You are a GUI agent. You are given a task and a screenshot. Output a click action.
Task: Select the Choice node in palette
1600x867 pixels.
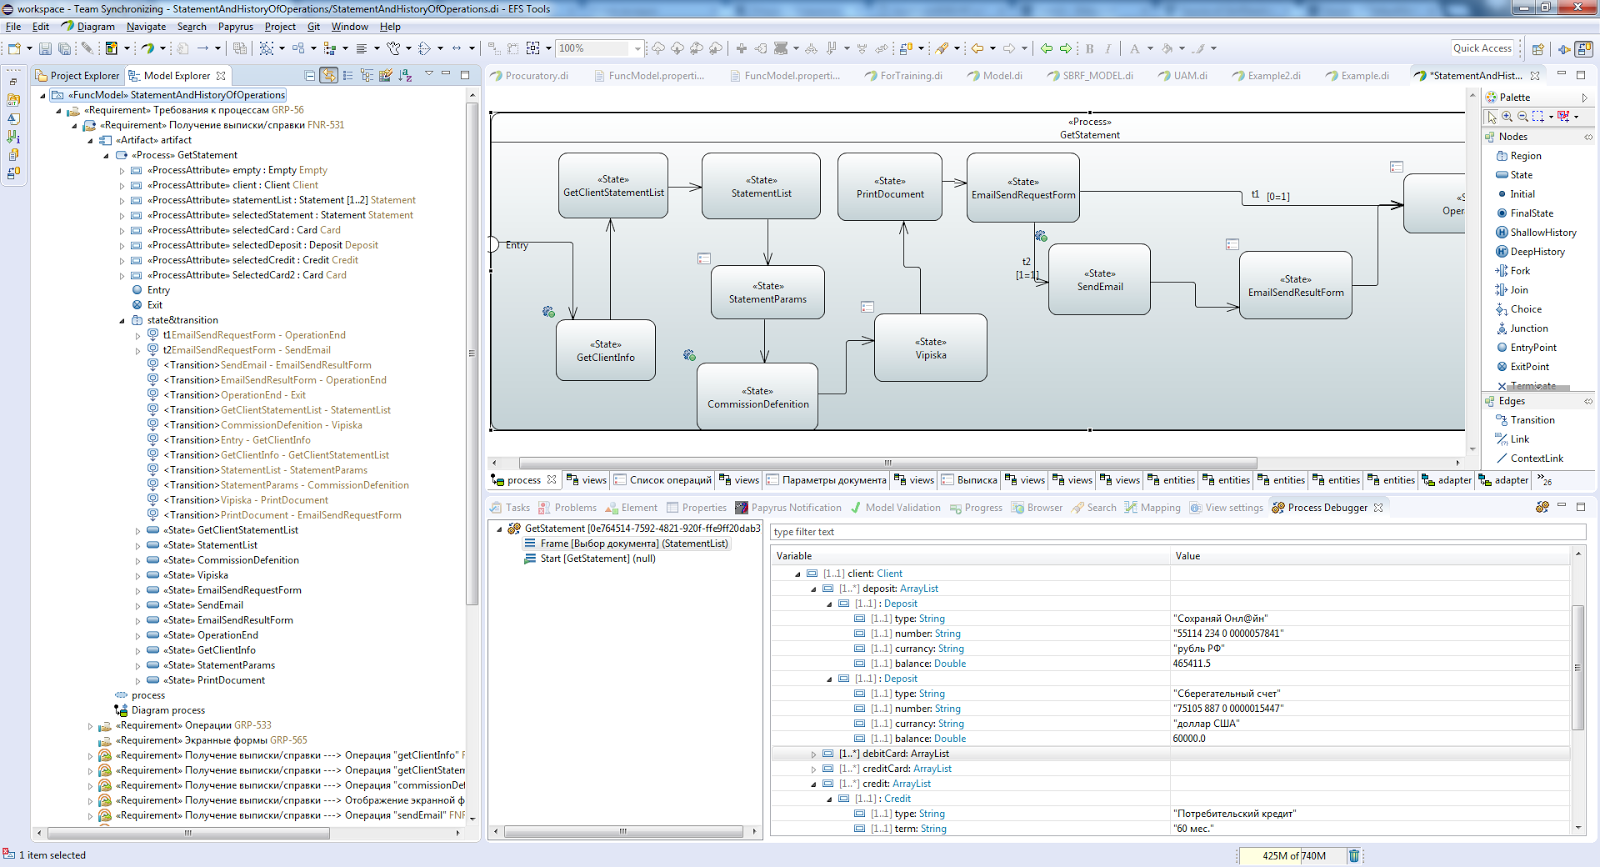pyautogui.click(x=1525, y=309)
